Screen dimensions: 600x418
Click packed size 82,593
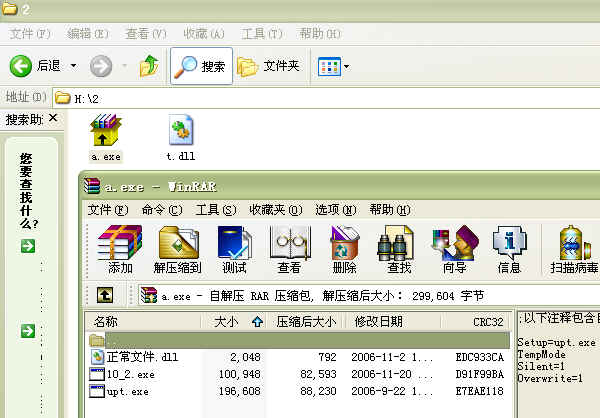click(318, 374)
